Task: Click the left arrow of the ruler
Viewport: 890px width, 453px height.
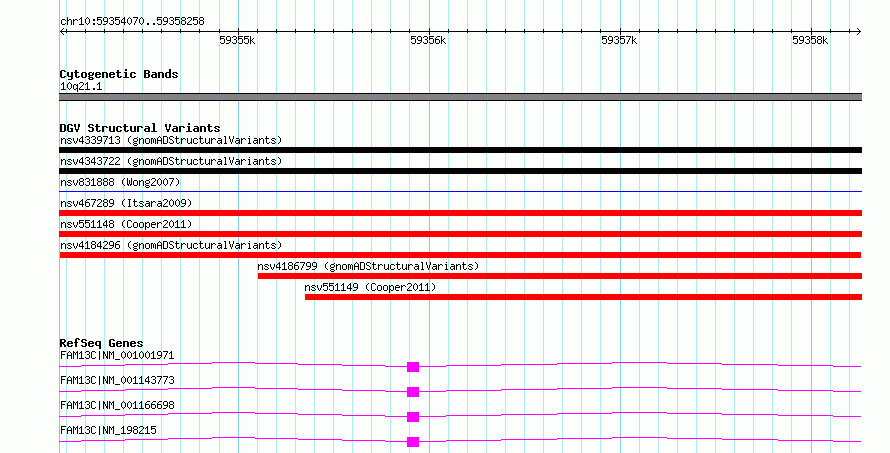Action: coord(62,32)
